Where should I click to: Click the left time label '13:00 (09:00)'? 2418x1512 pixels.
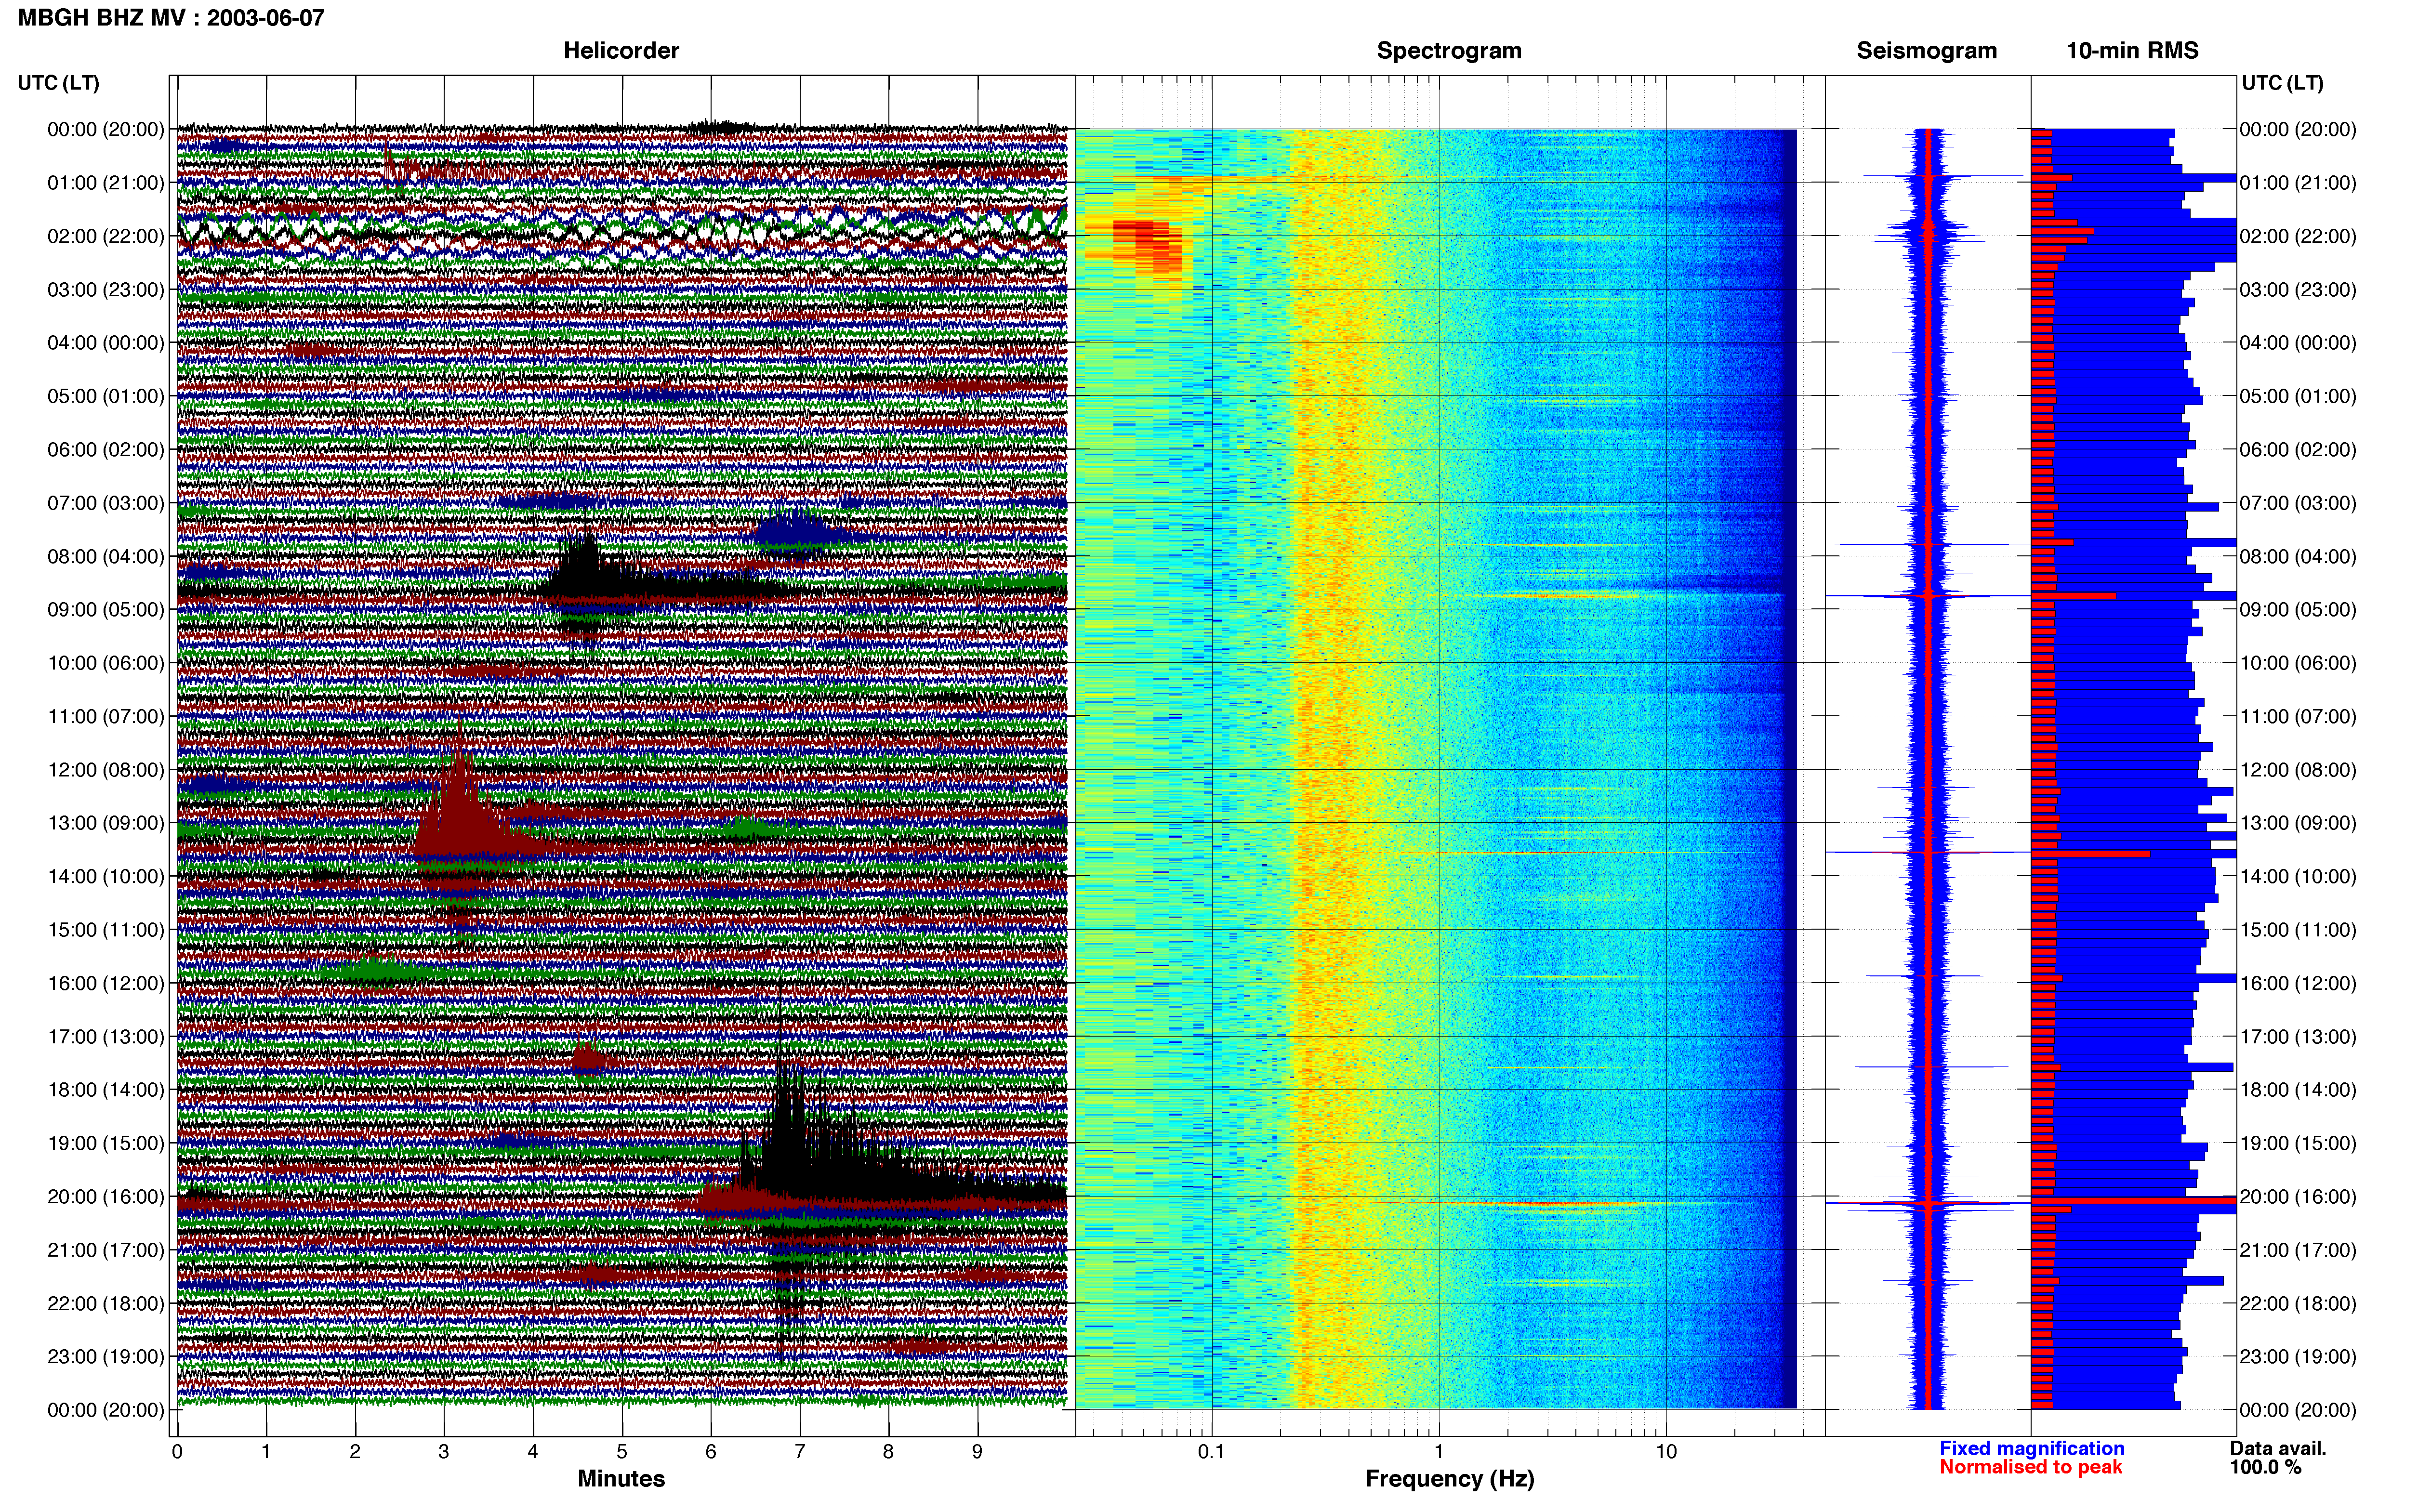pos(106,823)
